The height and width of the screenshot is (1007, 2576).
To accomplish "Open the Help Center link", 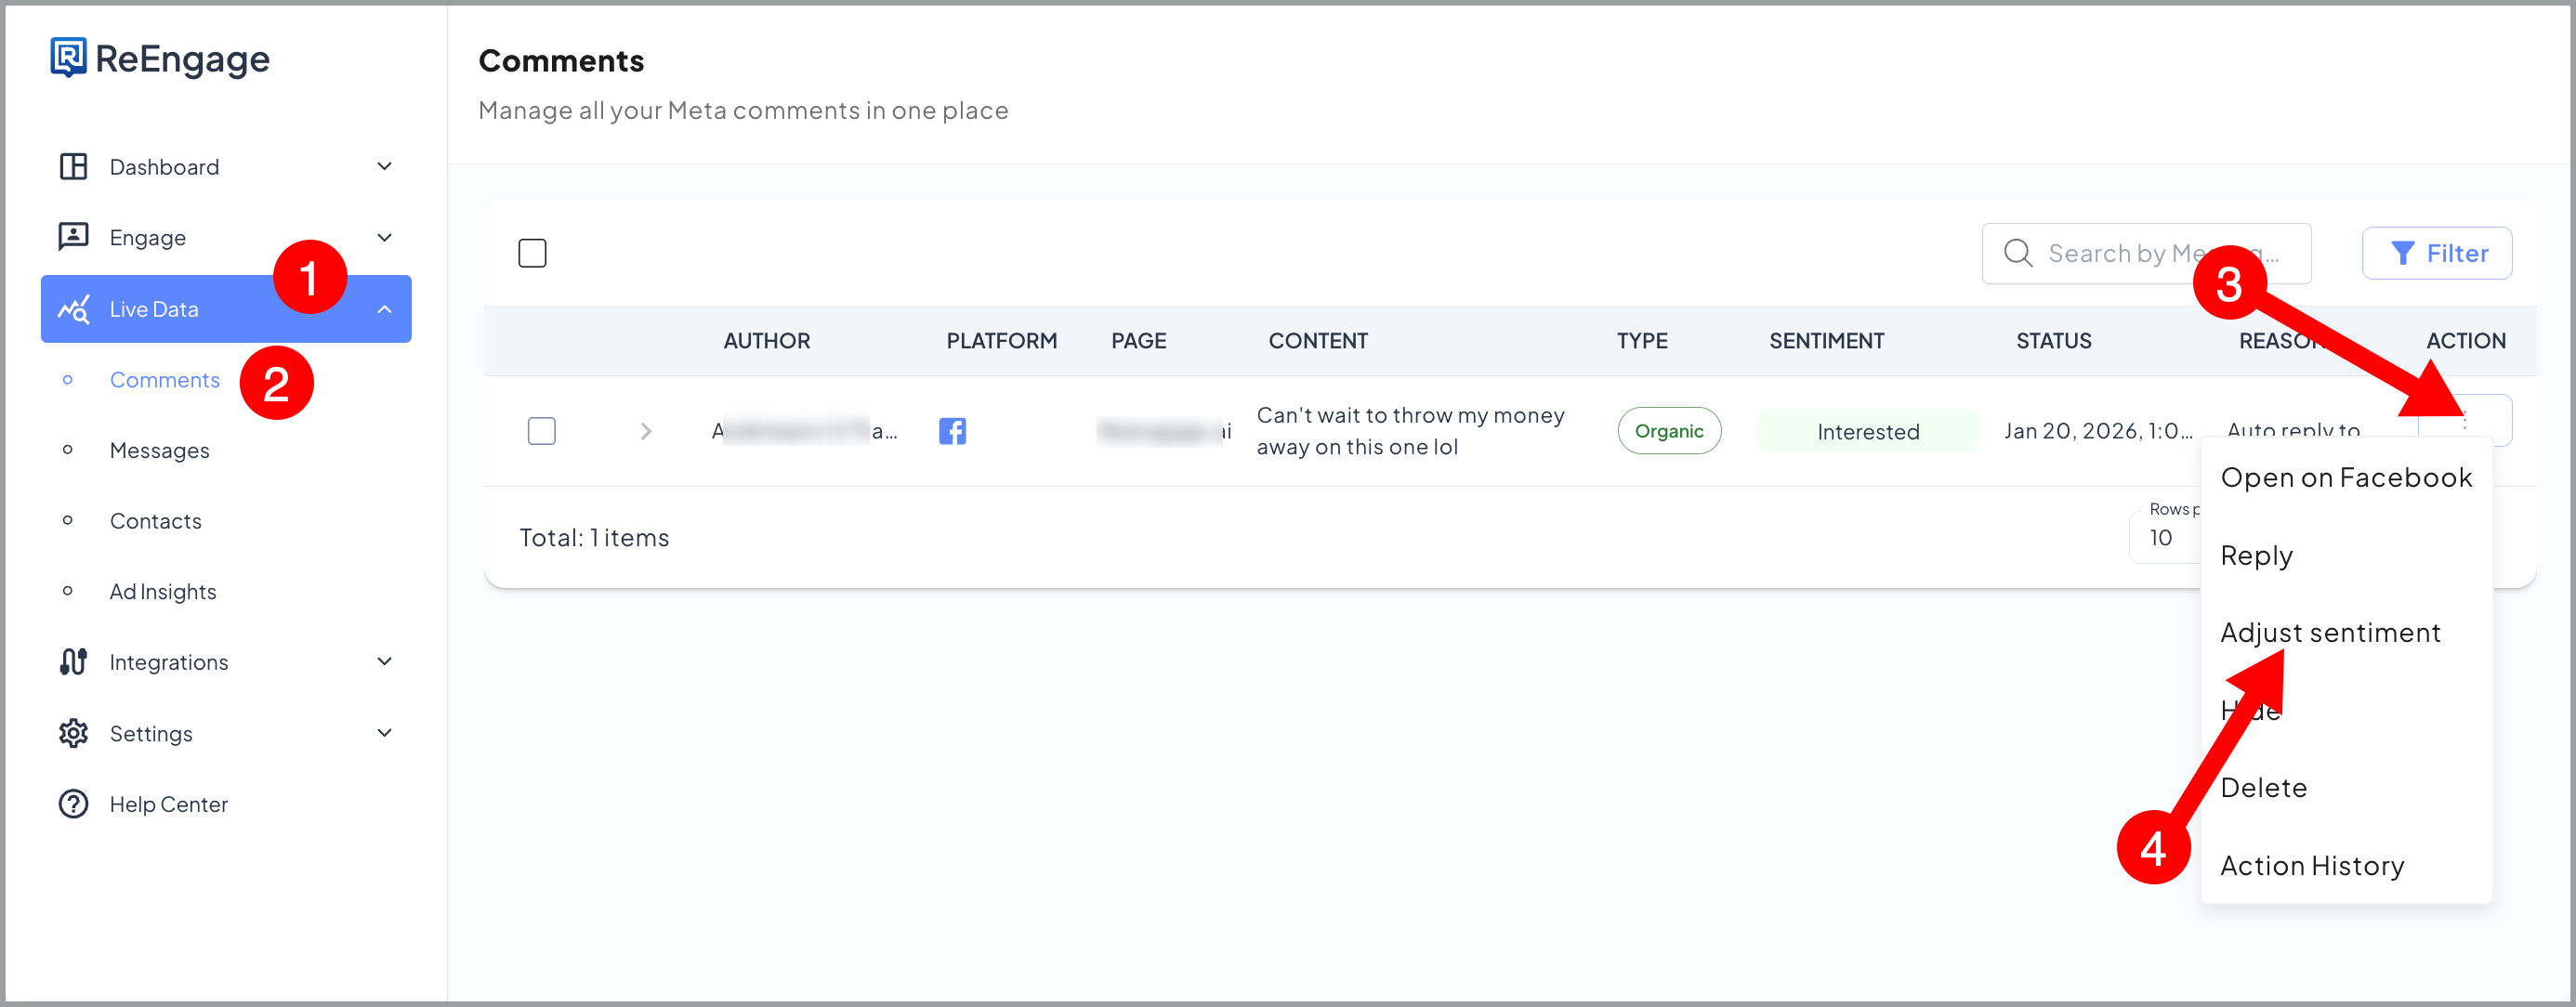I will coord(169,804).
